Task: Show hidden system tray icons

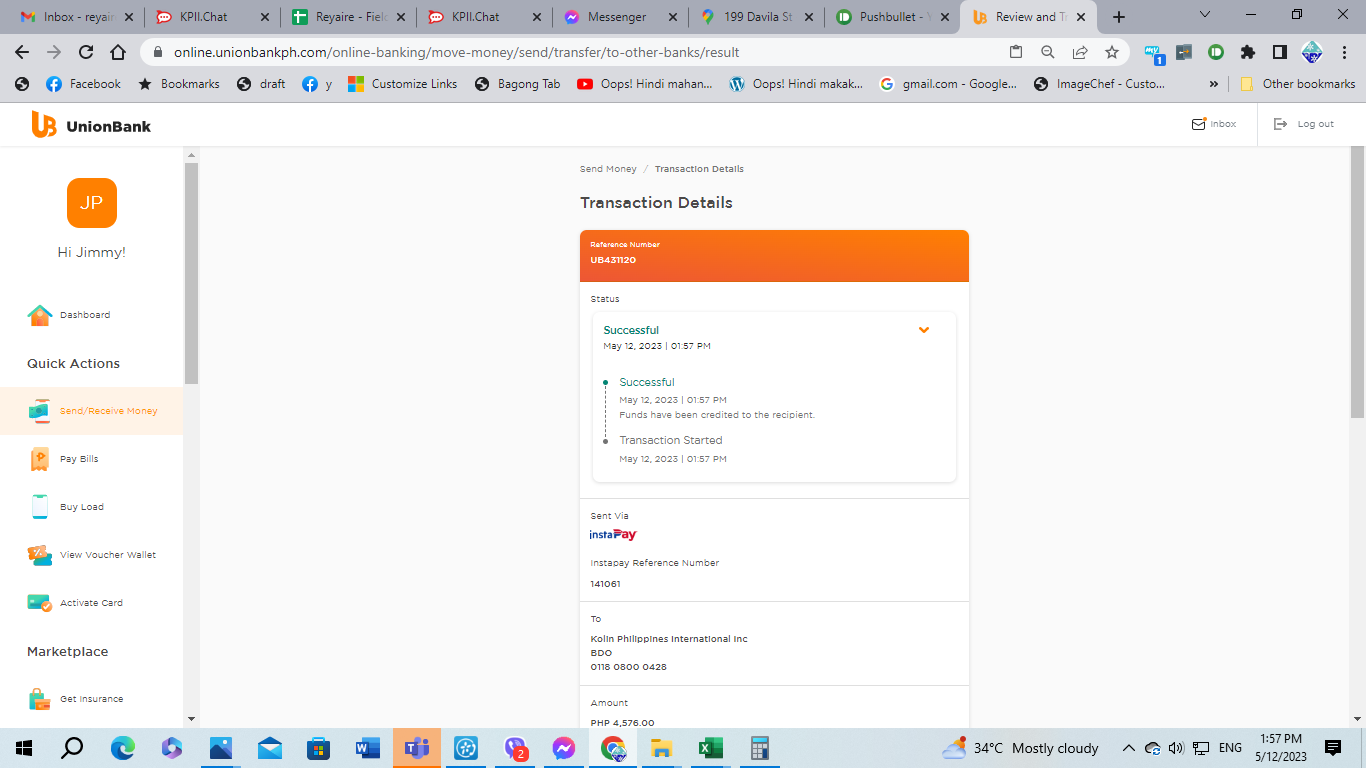Action: [1128, 748]
